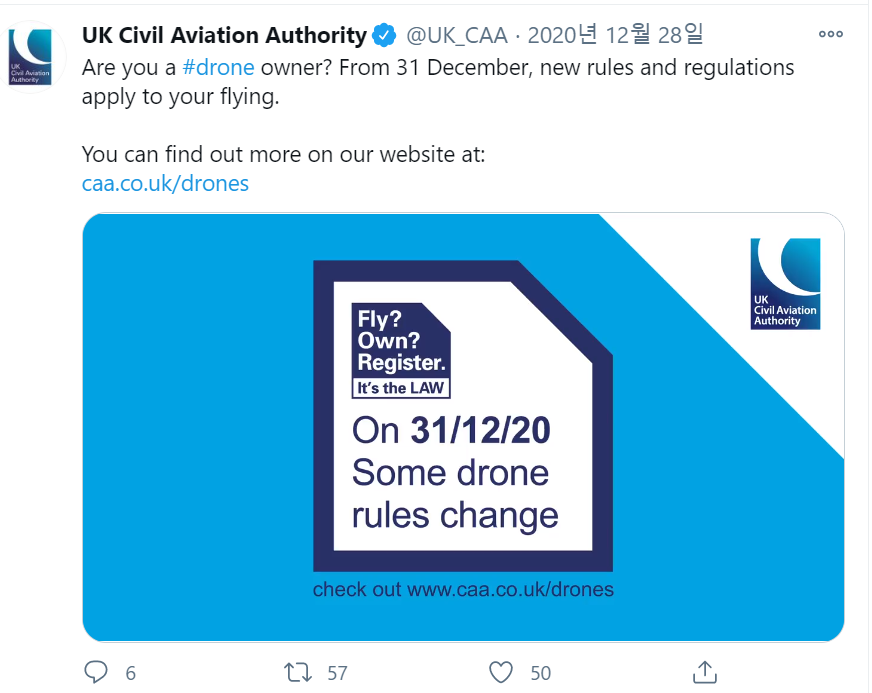Screen dimensions: 872x693
Task: Click the 'check out www.caa.co.uk/drones' caption
Action: [463, 589]
